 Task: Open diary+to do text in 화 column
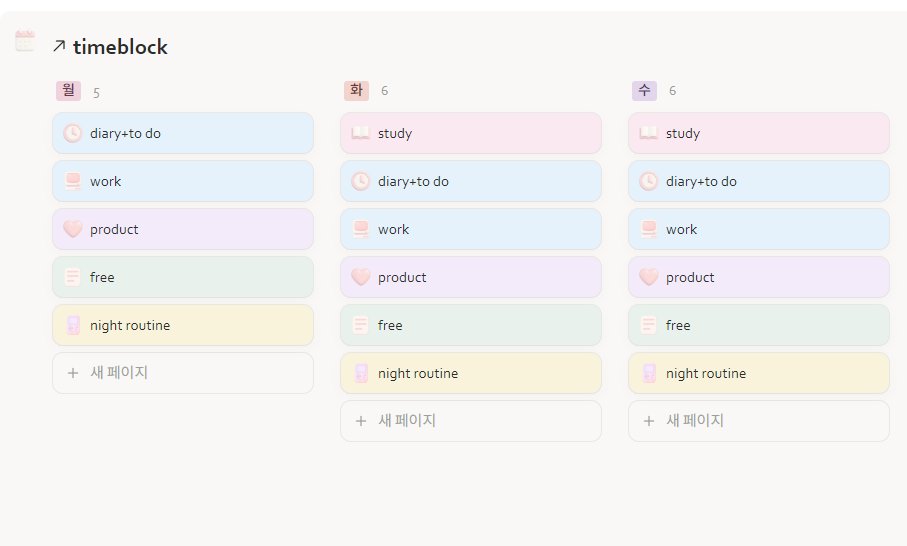coord(414,182)
